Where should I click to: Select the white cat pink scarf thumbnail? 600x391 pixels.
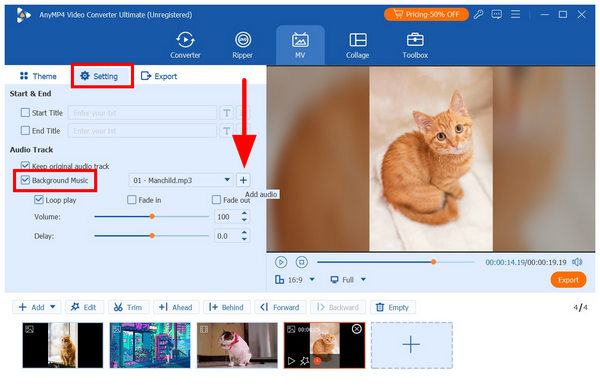pos(237,345)
